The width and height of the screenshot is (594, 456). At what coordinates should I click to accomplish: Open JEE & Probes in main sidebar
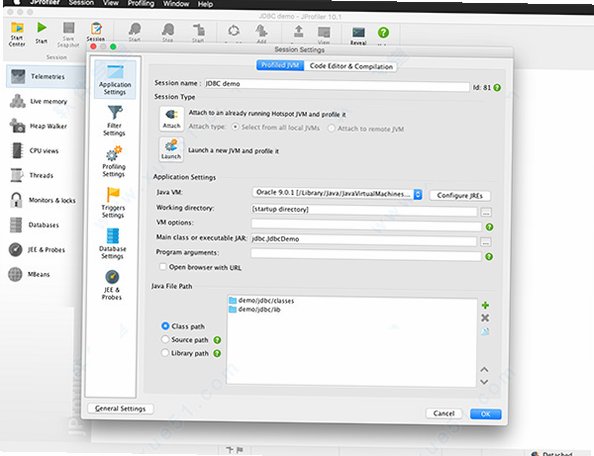[x=37, y=250]
